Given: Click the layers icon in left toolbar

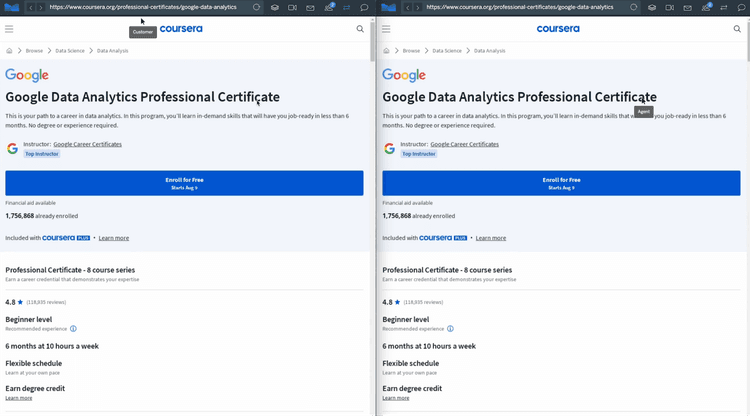Looking at the screenshot, I should (x=274, y=7).
